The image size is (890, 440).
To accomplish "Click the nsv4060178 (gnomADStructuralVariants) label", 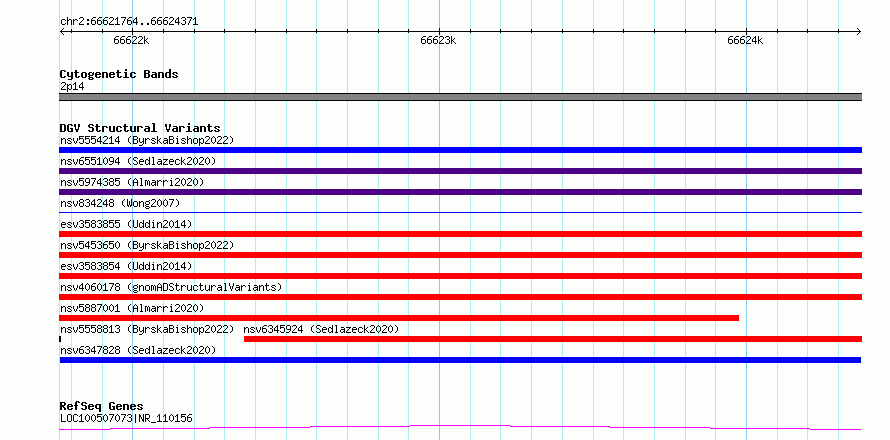I will (171, 287).
